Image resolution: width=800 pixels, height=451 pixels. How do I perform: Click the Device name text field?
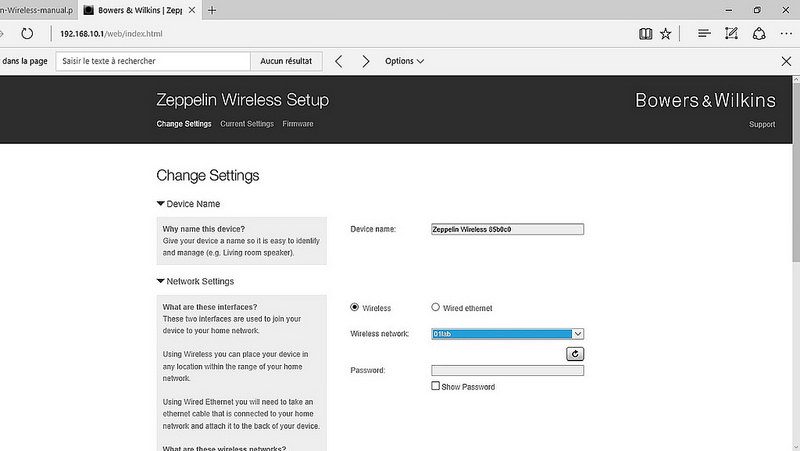(507, 230)
